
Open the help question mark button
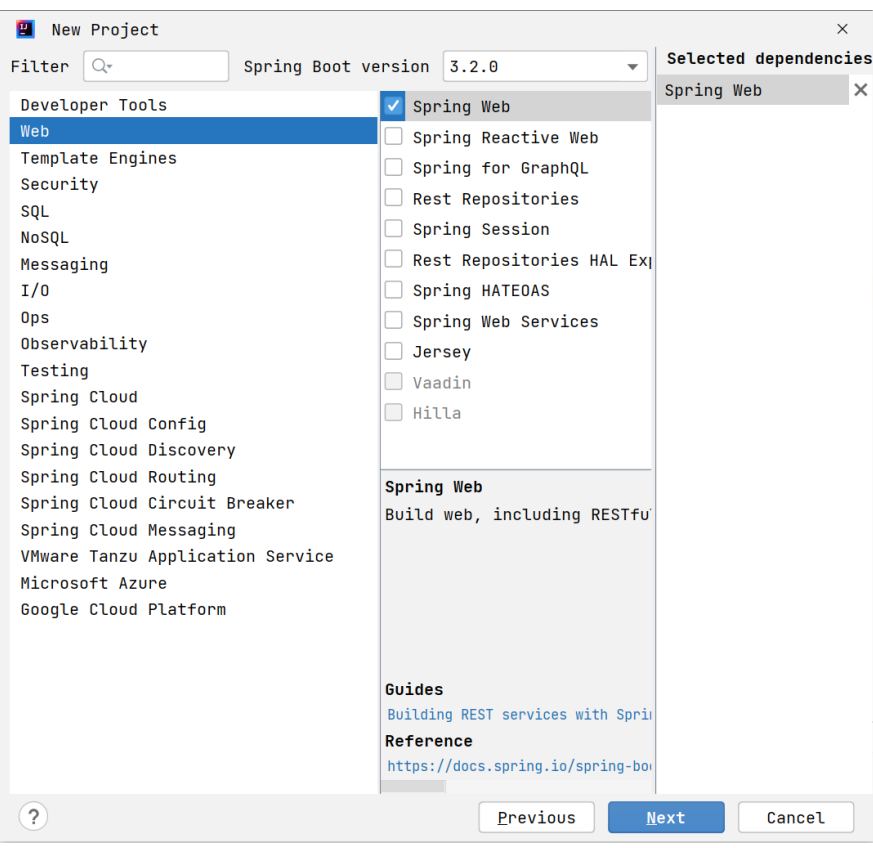point(33,817)
